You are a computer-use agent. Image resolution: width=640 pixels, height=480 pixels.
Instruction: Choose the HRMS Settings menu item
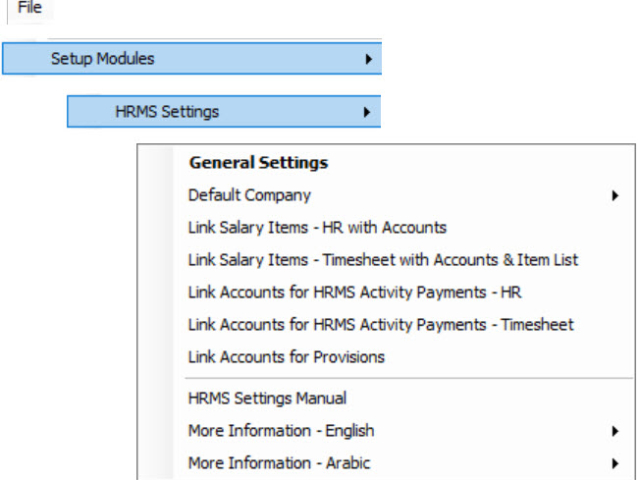coord(224,112)
